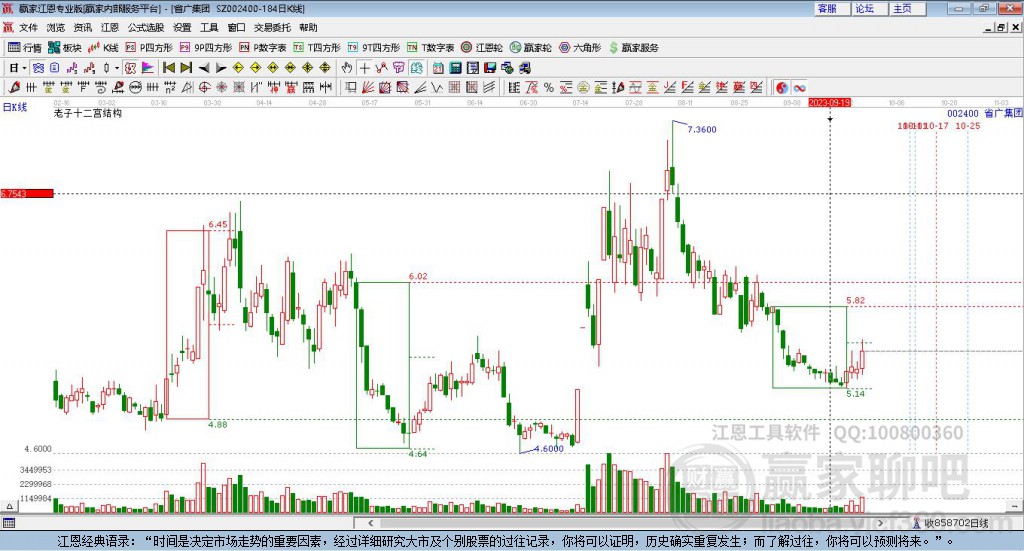Click the chart scrollbar's left arrow

pyautogui.click(x=371, y=523)
